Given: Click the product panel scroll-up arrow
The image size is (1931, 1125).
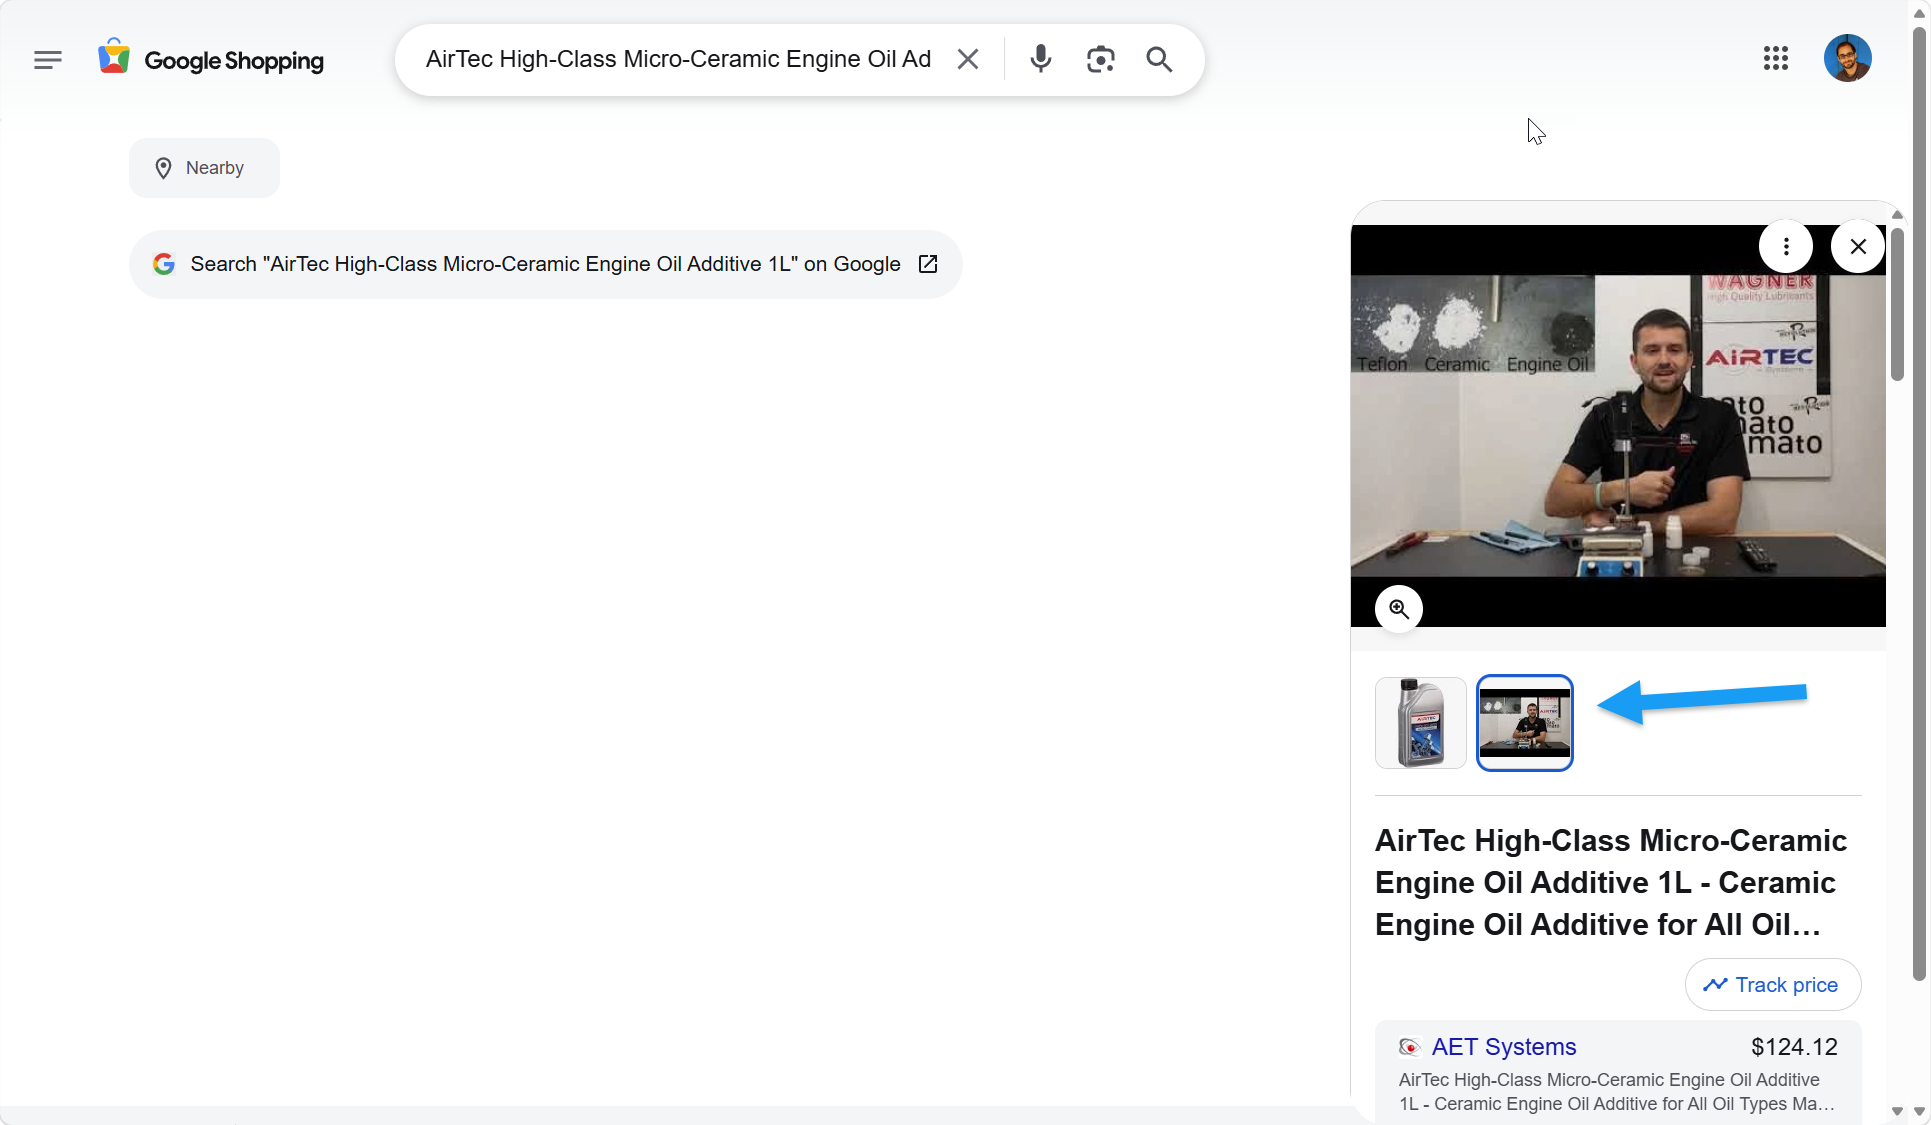Looking at the screenshot, I should click(x=1896, y=215).
